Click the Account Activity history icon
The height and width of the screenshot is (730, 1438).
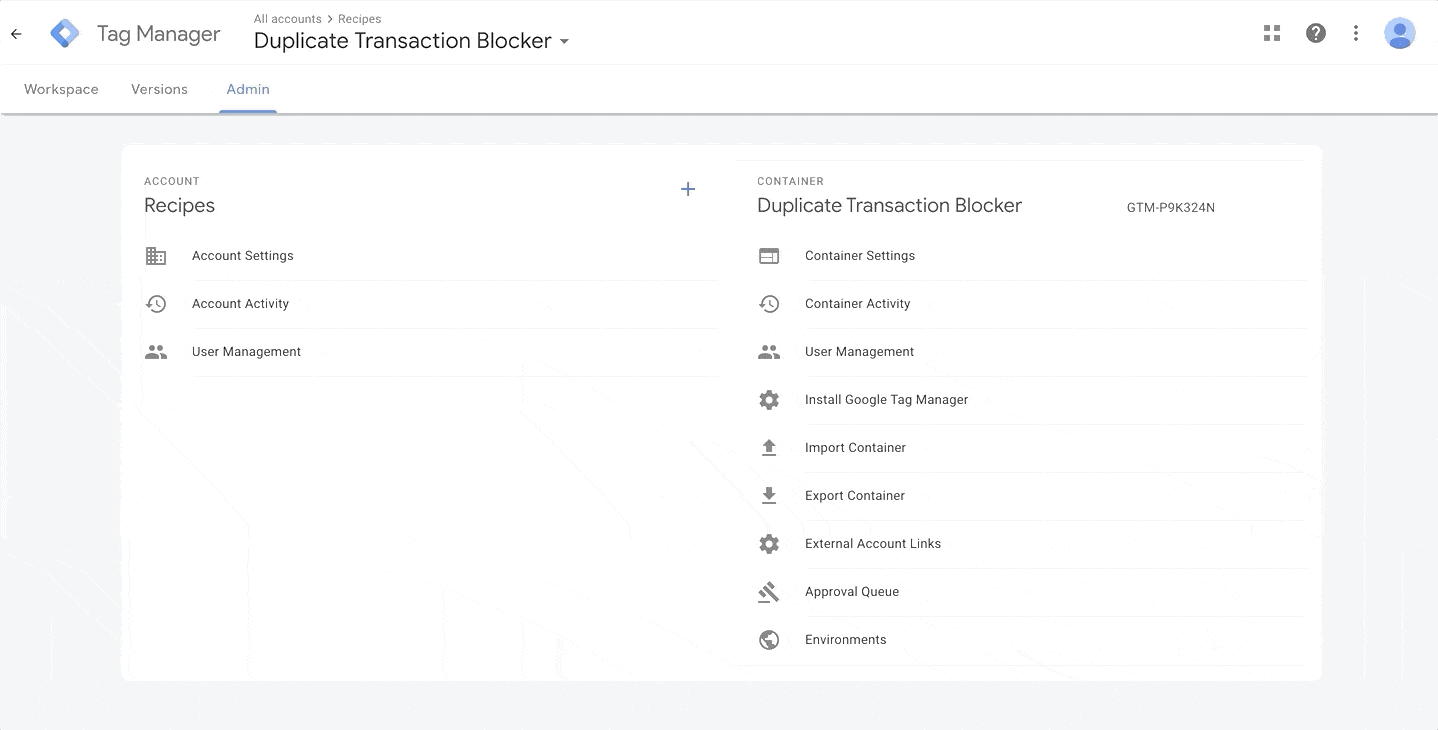pos(156,304)
